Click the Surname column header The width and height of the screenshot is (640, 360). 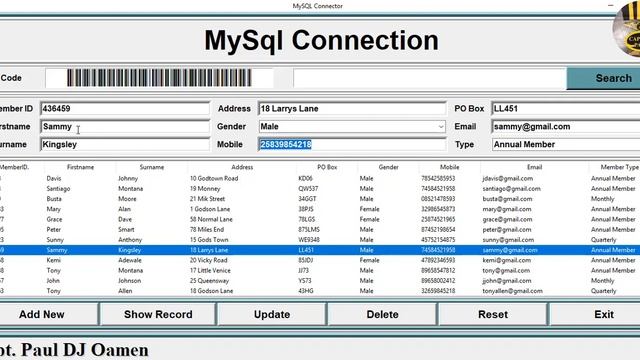(152, 167)
